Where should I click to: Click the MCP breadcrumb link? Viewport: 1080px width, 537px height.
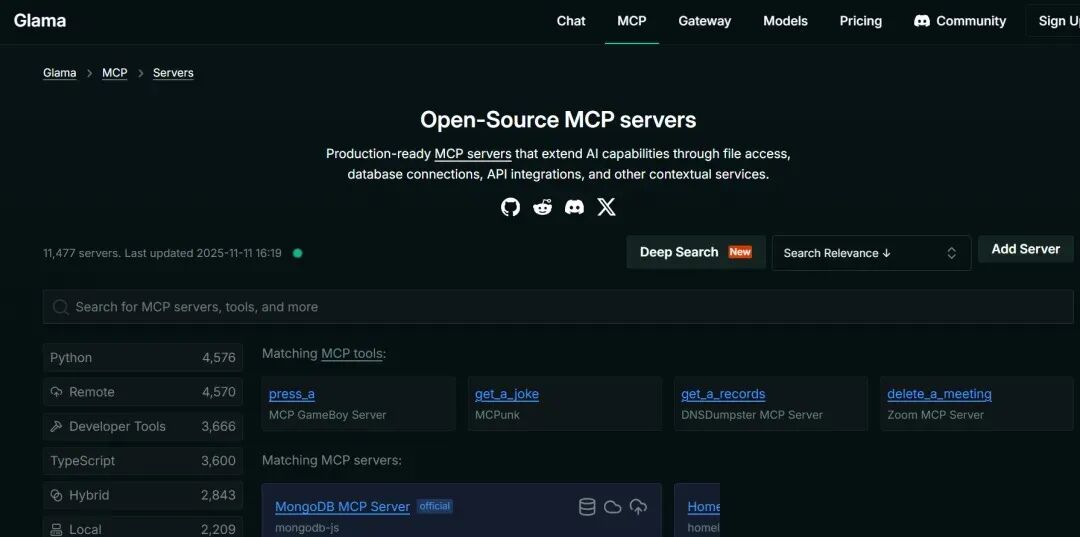tap(114, 73)
